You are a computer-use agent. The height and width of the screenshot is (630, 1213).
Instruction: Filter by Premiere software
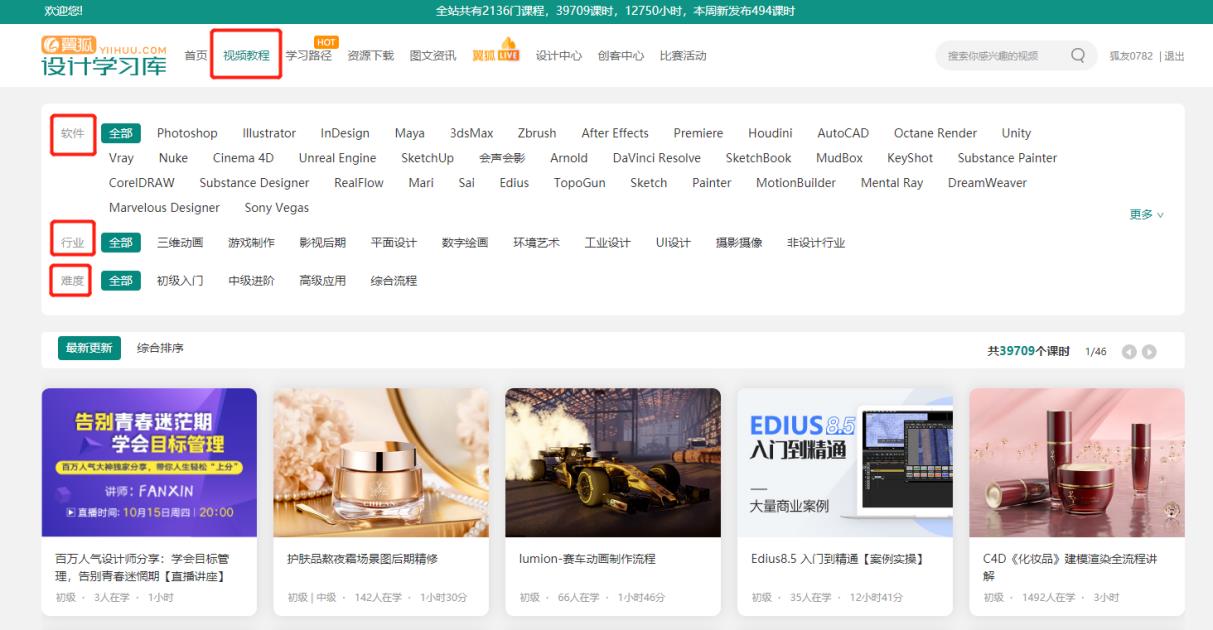pos(698,133)
